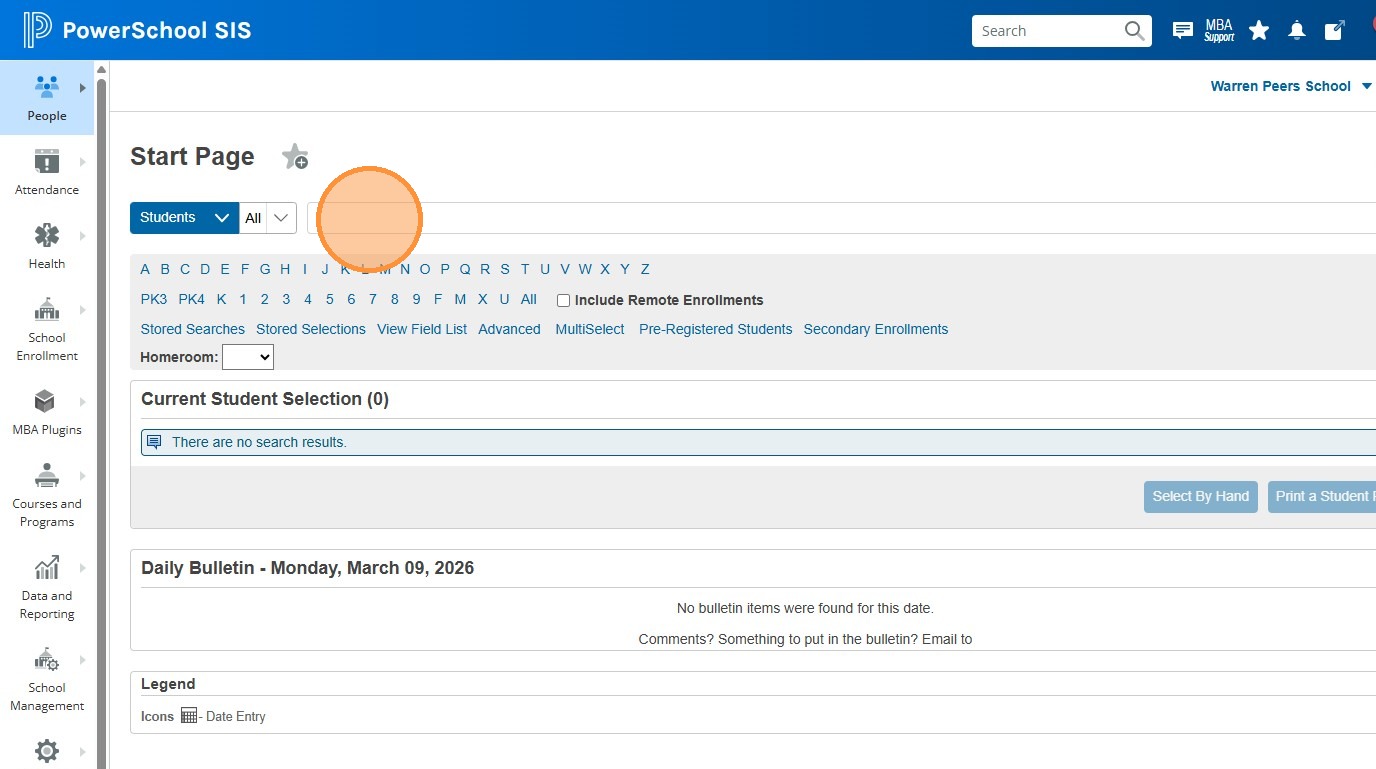Filter students by last-name letter C
Image resolution: width=1376 pixels, height=769 pixels.
185,269
